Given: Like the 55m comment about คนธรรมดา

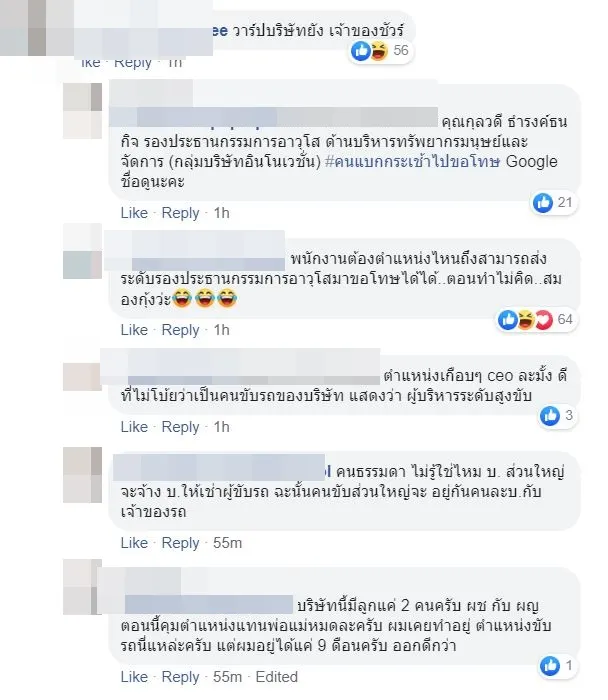Looking at the screenshot, I should (x=134, y=543).
